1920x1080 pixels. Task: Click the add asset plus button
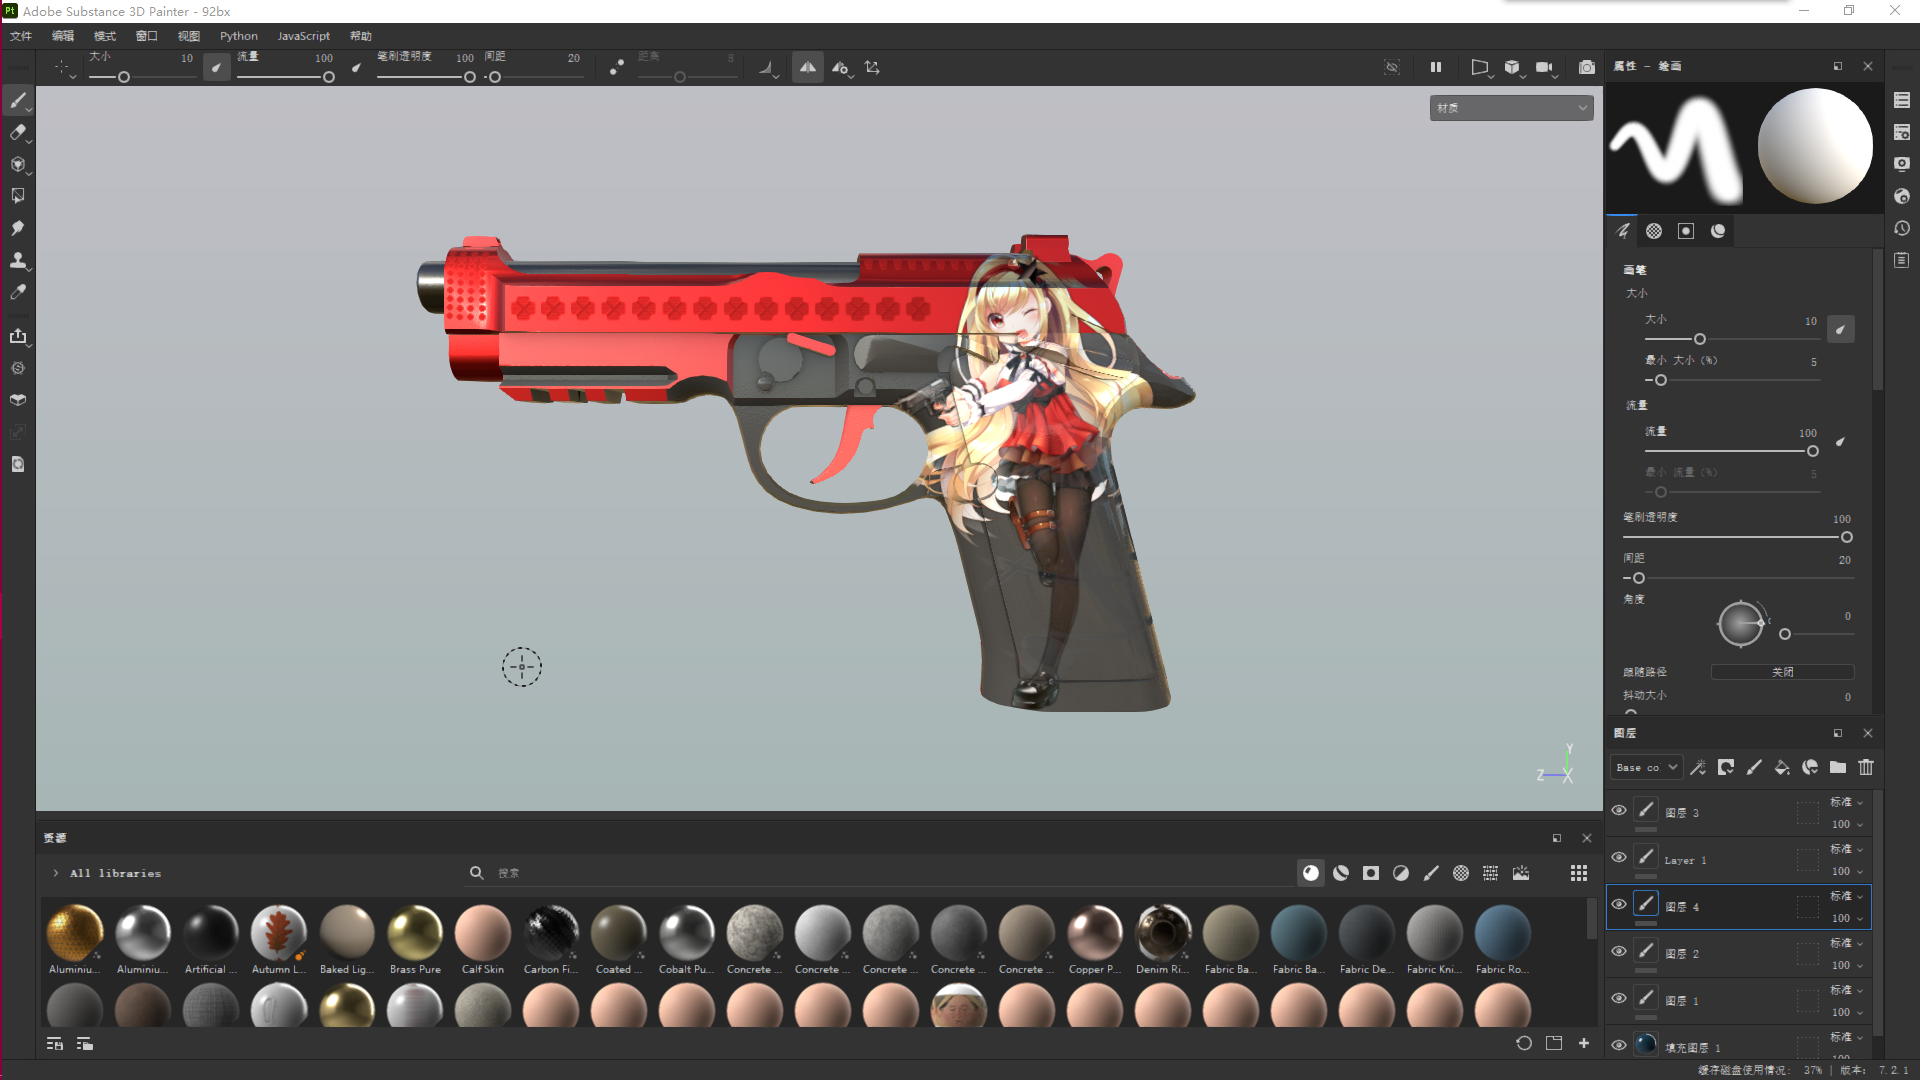tap(1584, 1043)
